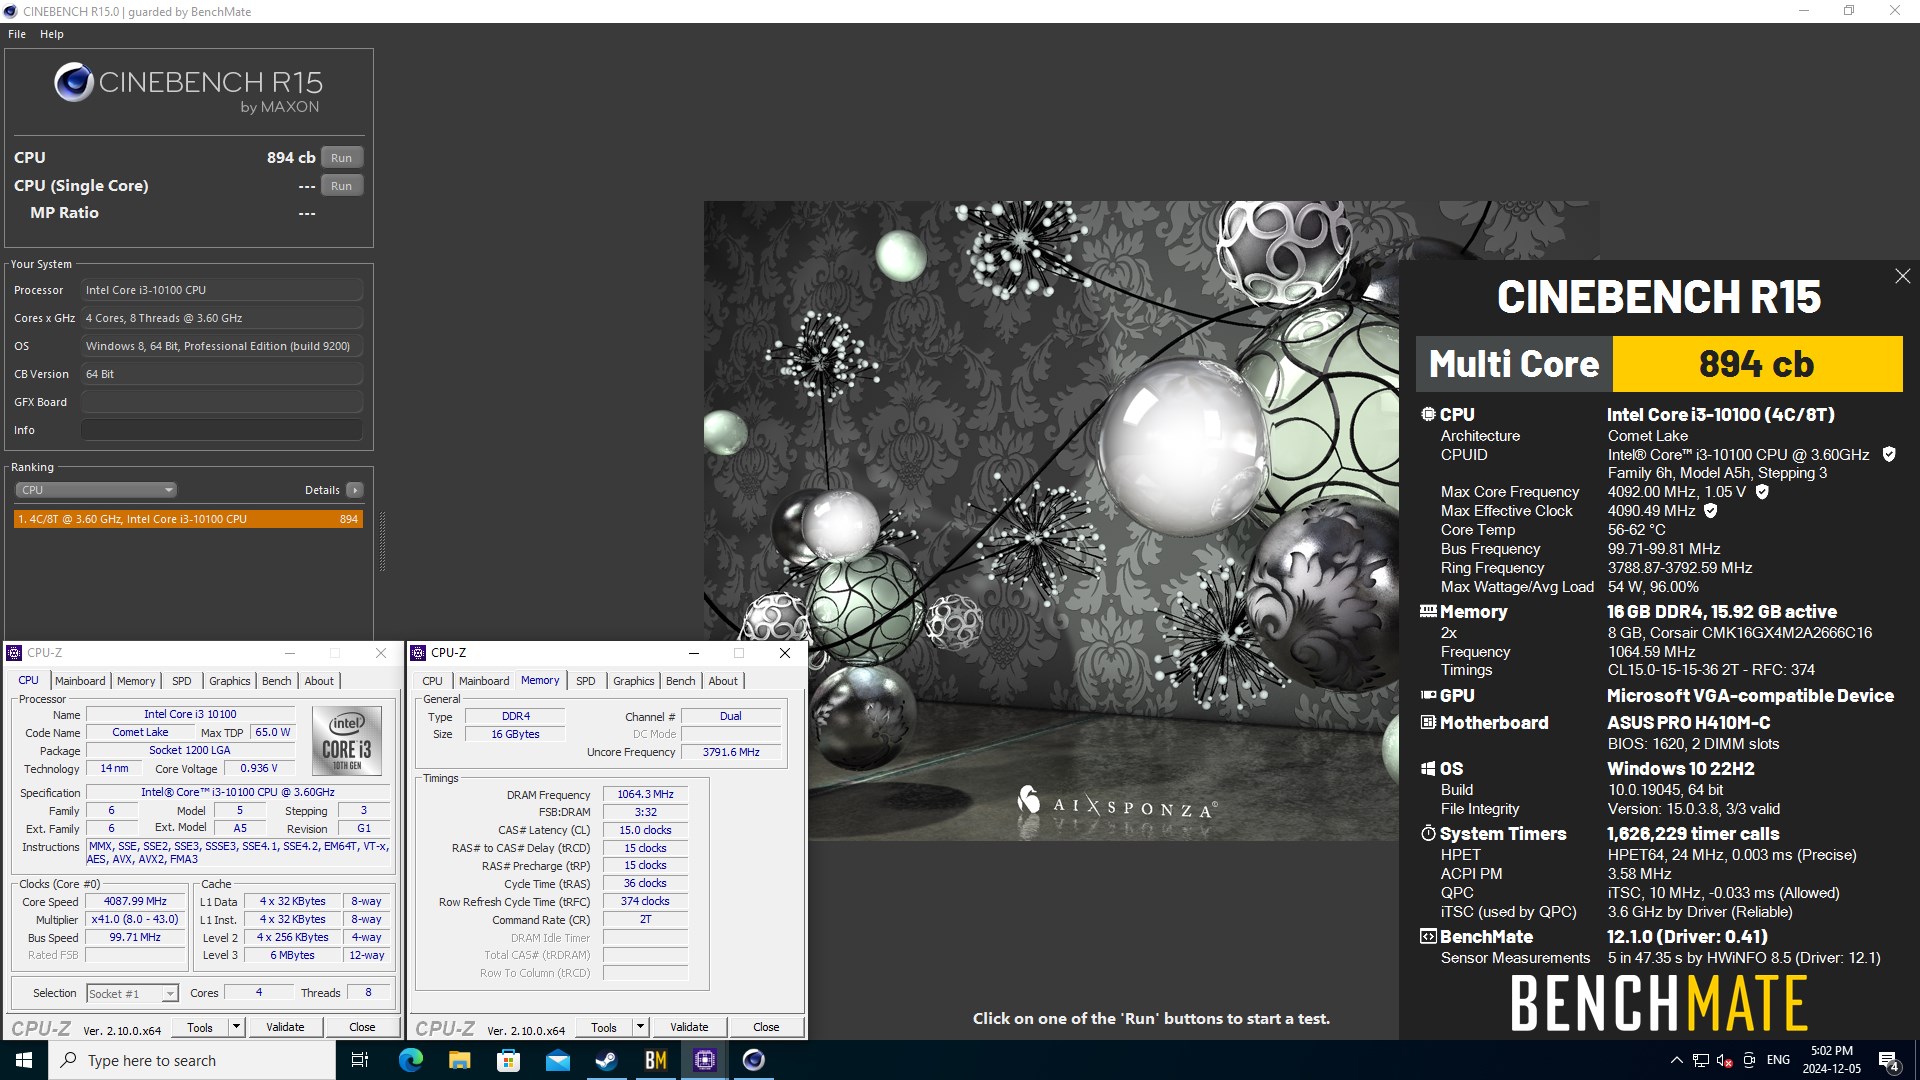Viewport: 1920px width, 1080px height.
Task: Open the notification center icon
Action: pyautogui.click(x=1888, y=1061)
